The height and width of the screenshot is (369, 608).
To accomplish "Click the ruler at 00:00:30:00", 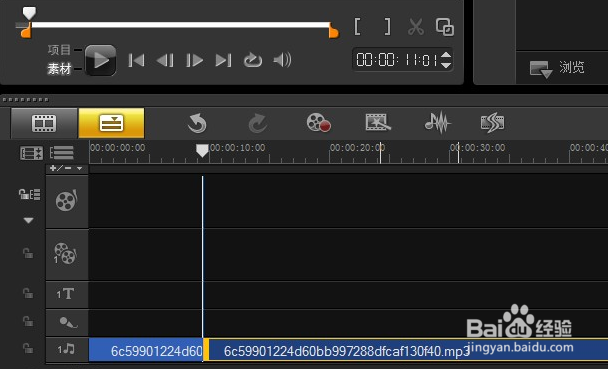I will coord(477,148).
